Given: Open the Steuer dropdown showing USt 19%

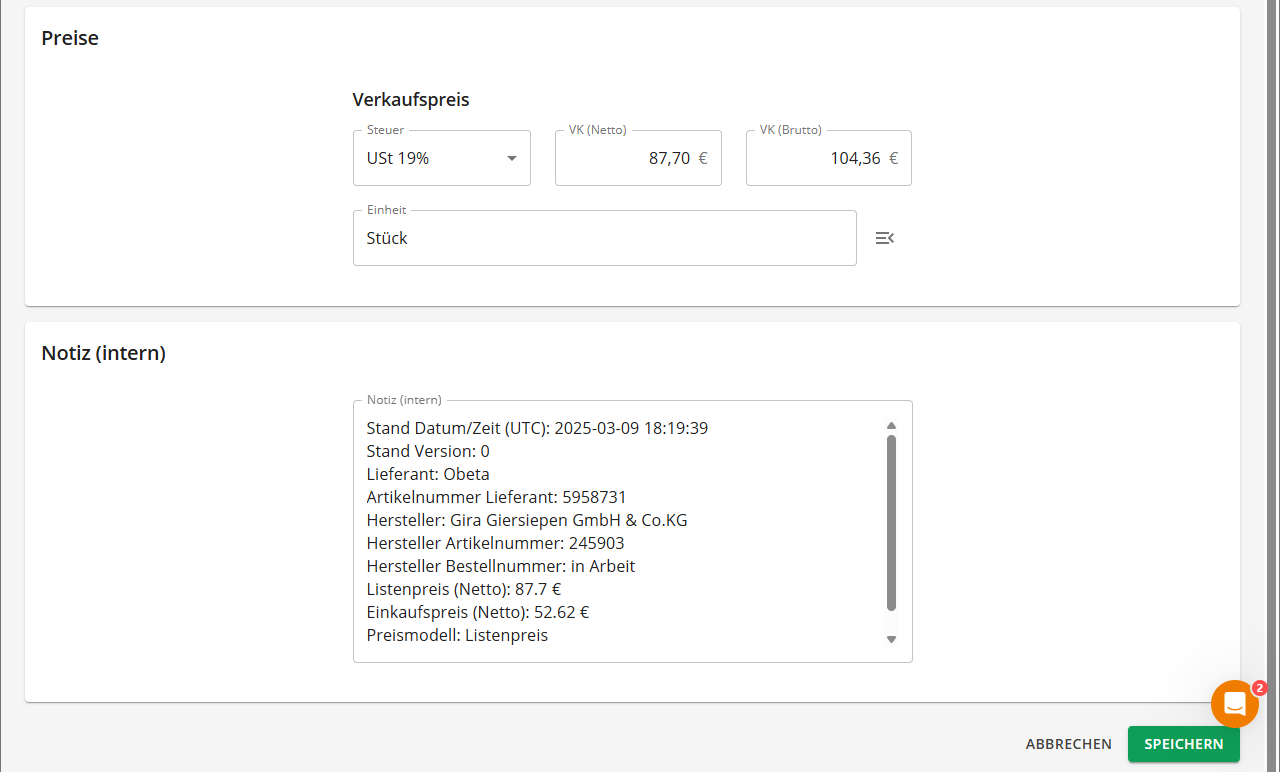Looking at the screenshot, I should click(x=441, y=158).
